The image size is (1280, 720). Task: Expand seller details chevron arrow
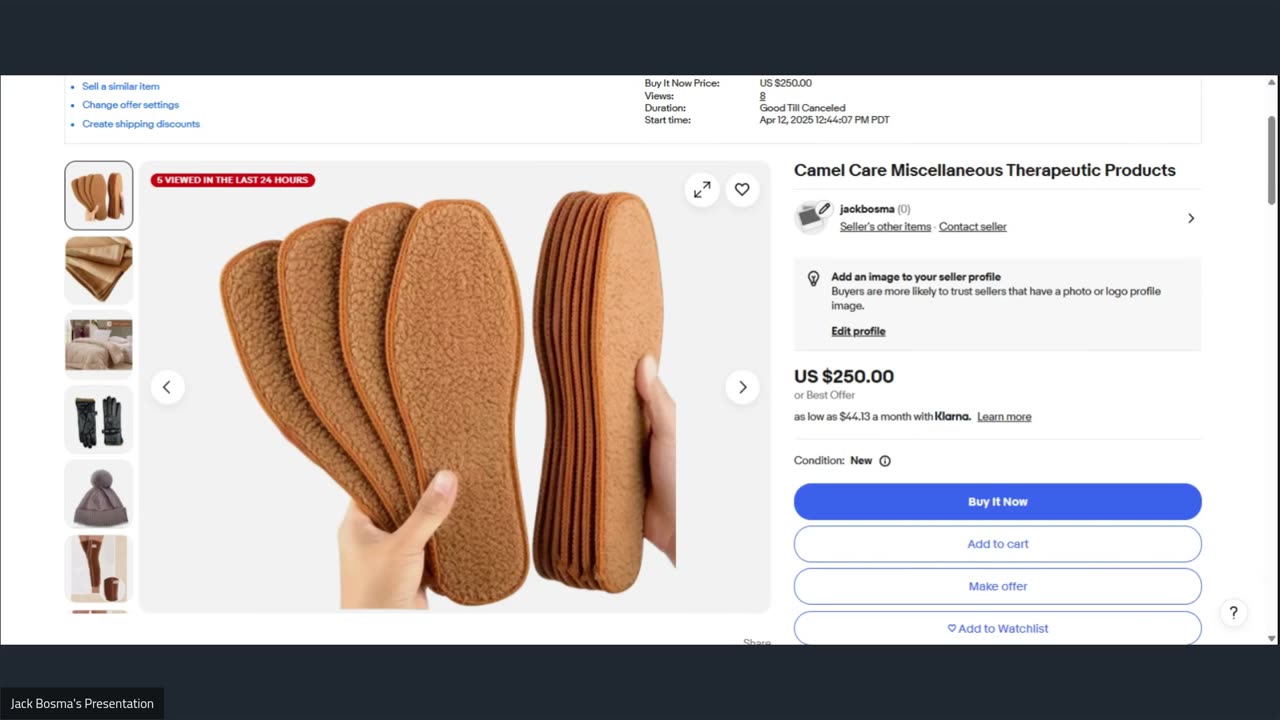pyautogui.click(x=1190, y=218)
